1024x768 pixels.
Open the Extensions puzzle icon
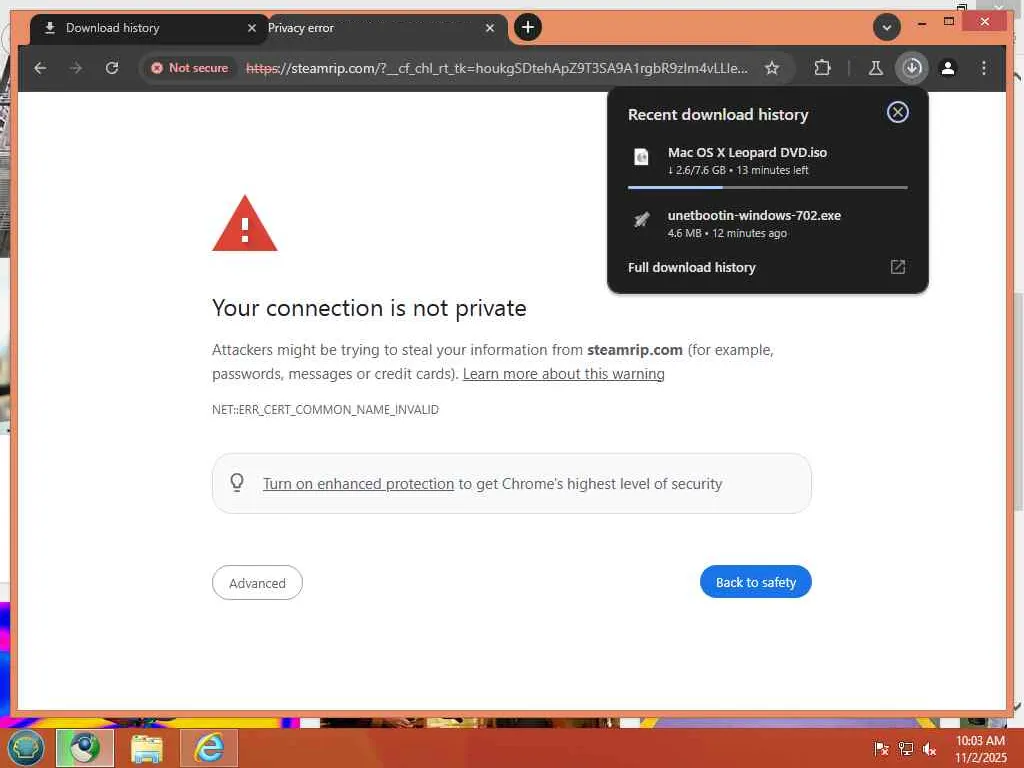pyautogui.click(x=822, y=68)
